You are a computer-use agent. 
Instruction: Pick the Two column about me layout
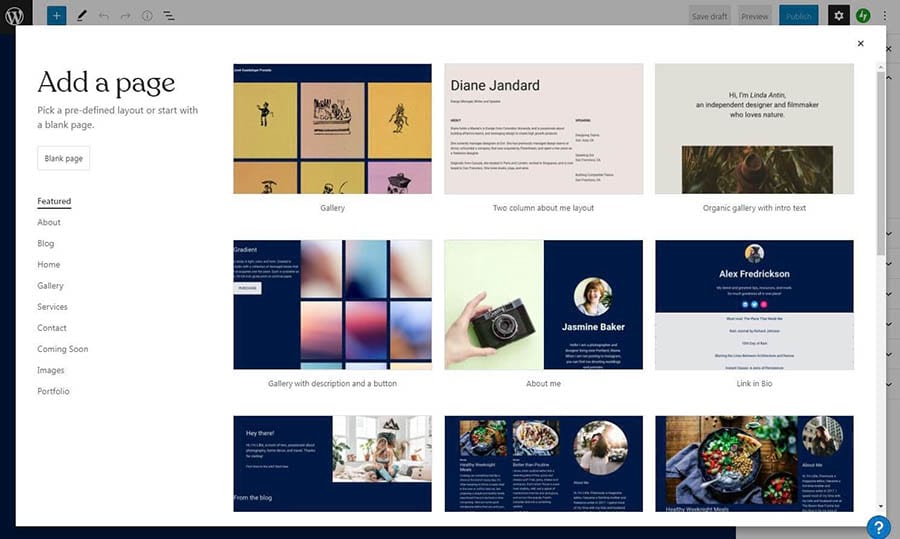point(543,129)
